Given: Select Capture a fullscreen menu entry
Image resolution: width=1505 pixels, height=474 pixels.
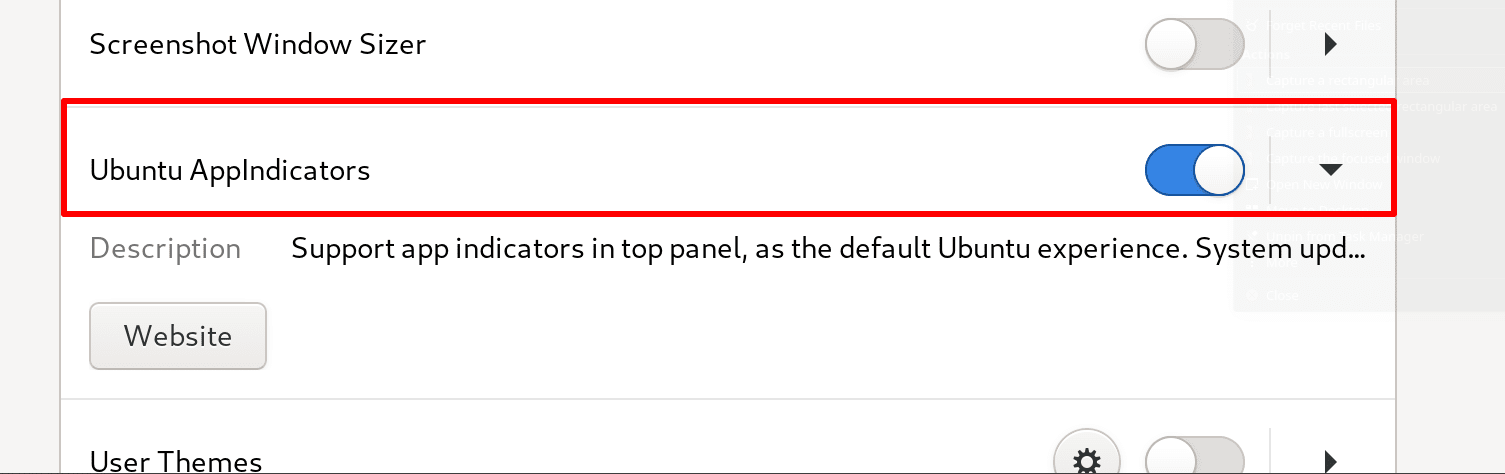Looking at the screenshot, I should click(x=1325, y=132).
